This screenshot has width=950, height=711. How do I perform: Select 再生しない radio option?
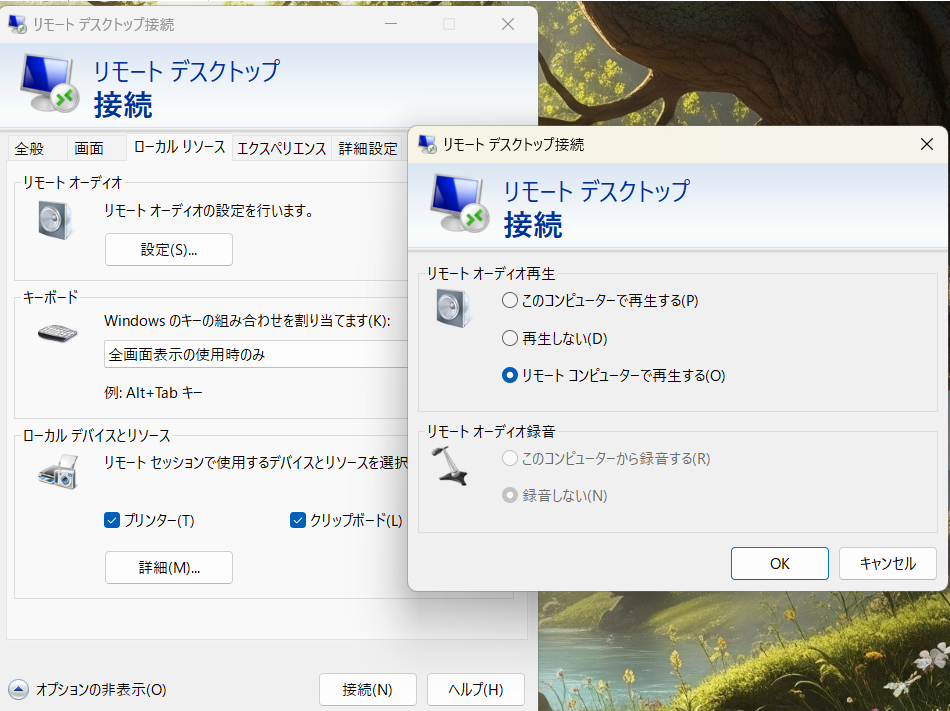(511, 338)
